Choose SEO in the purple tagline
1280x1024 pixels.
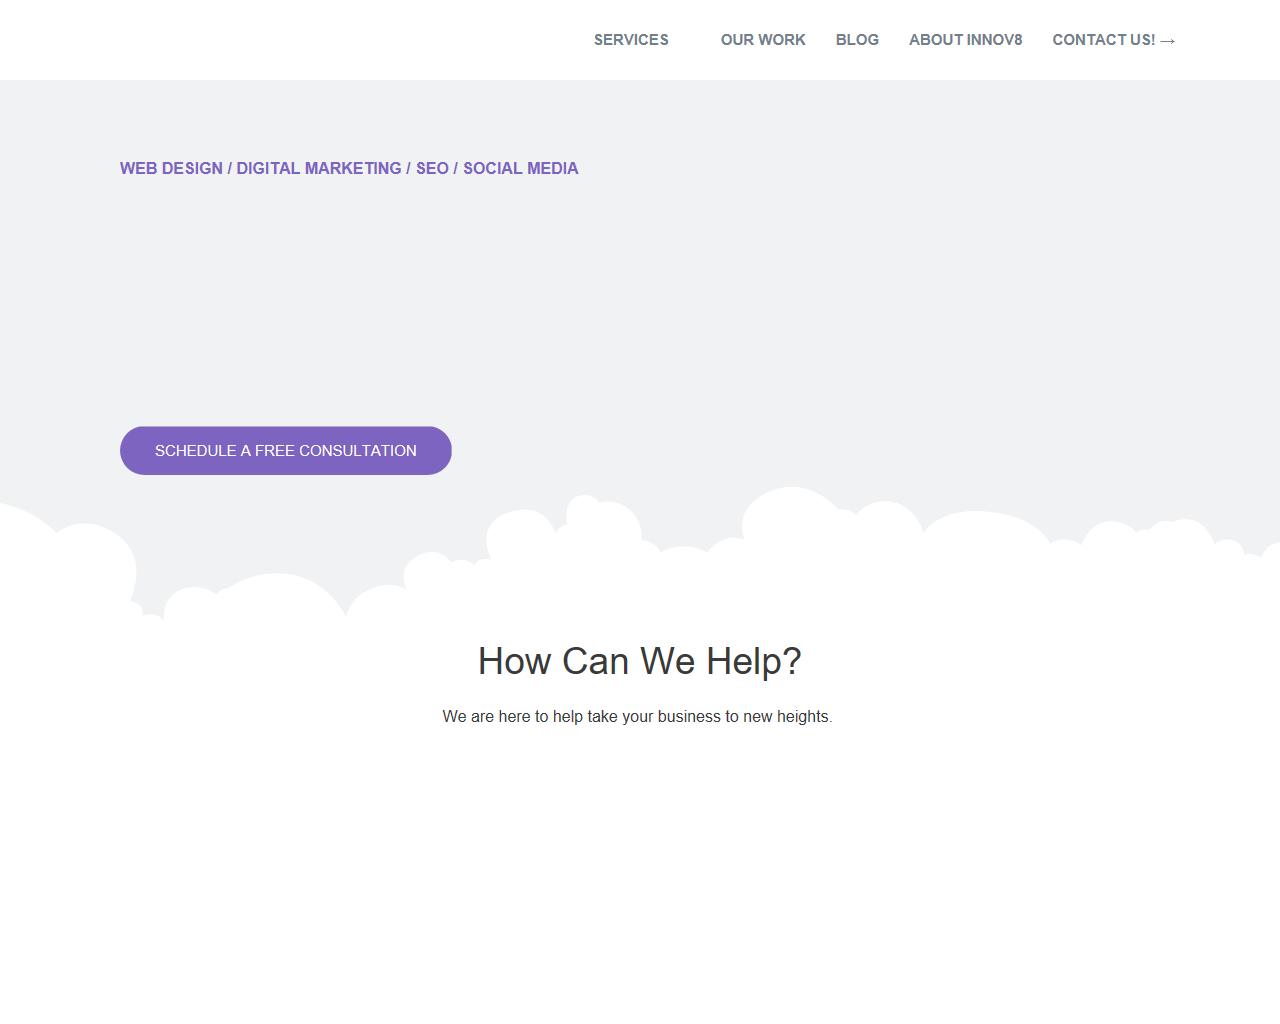[x=432, y=168]
